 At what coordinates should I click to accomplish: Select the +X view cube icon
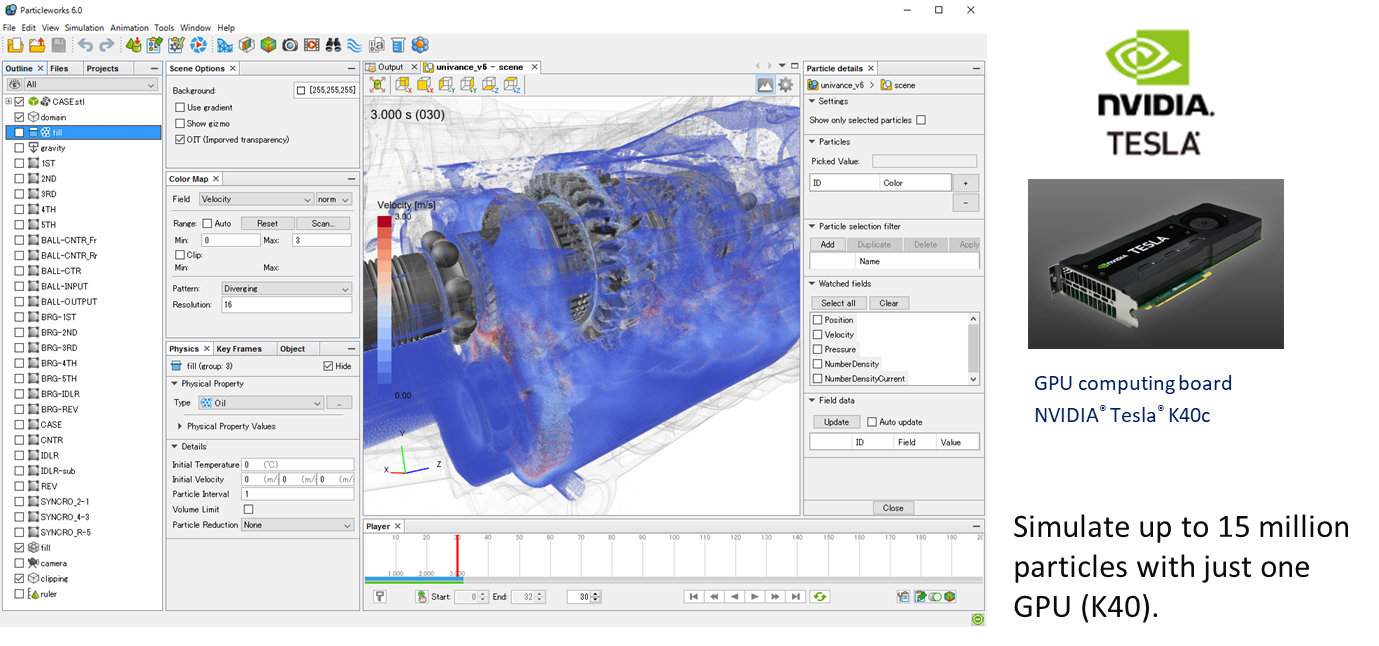[423, 85]
